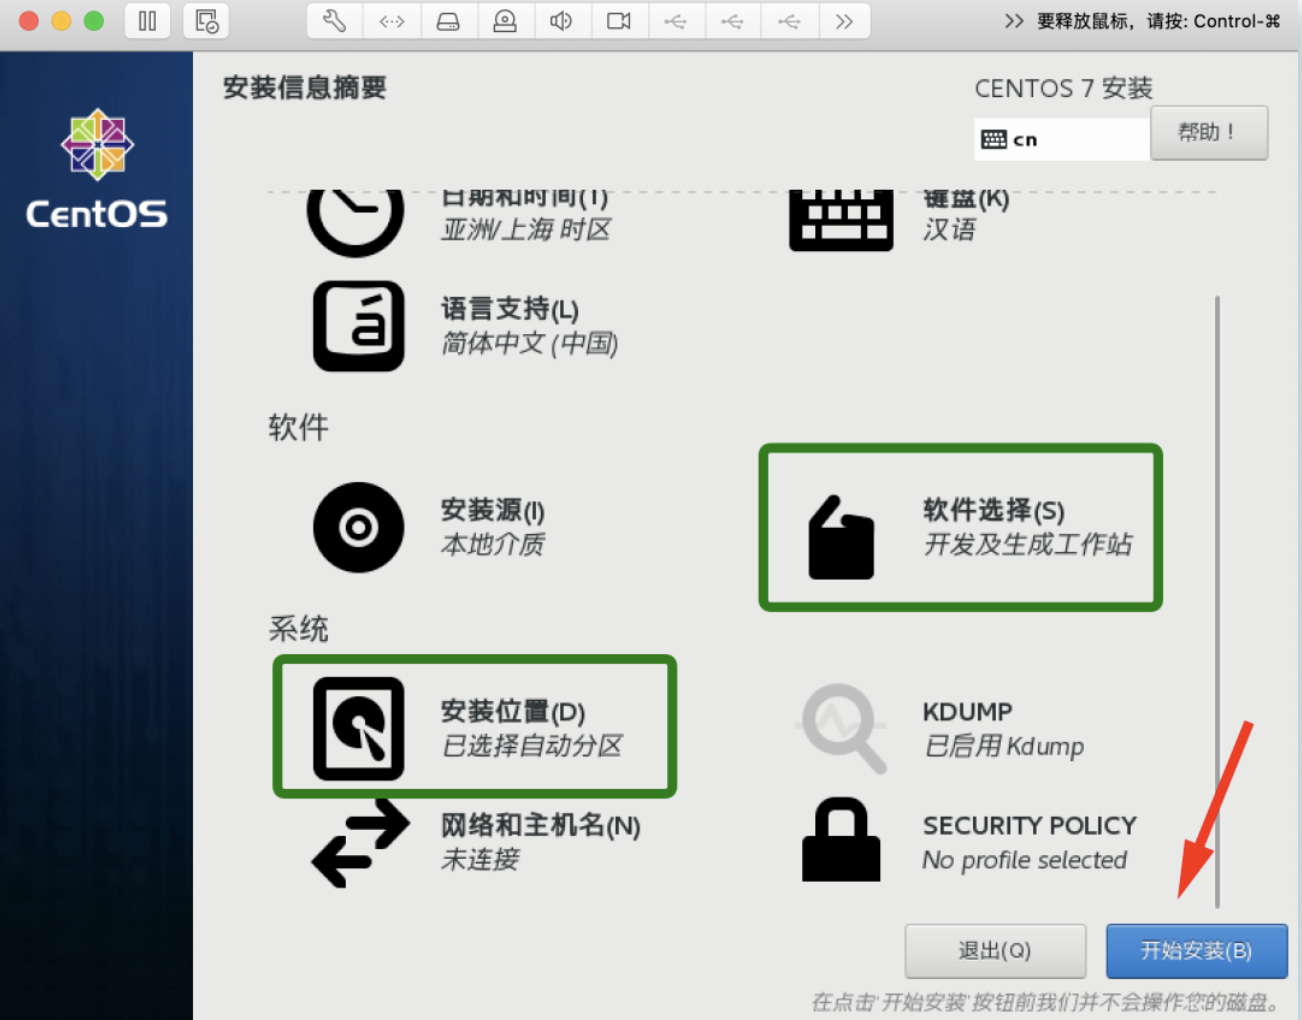Click the 退出(Q) quit button
Image resolution: width=1302 pixels, height=1020 pixels.
tap(995, 951)
